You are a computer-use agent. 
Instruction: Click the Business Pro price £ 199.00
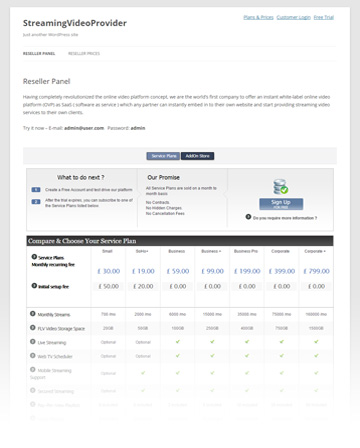click(x=247, y=271)
